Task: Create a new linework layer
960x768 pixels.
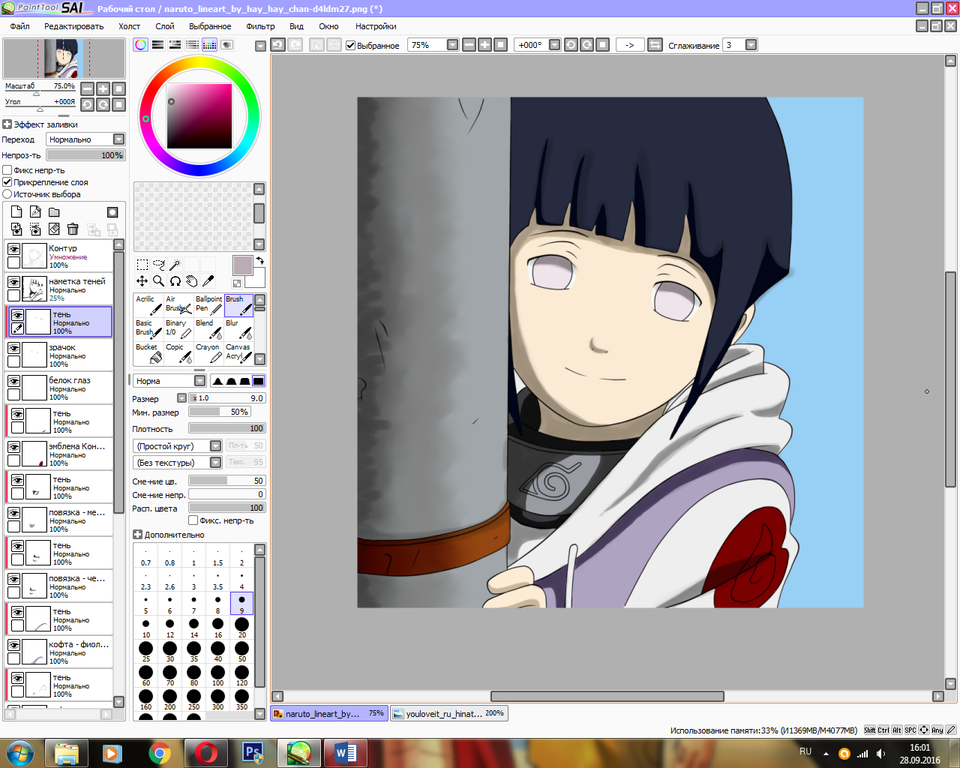Action: click(x=36, y=212)
